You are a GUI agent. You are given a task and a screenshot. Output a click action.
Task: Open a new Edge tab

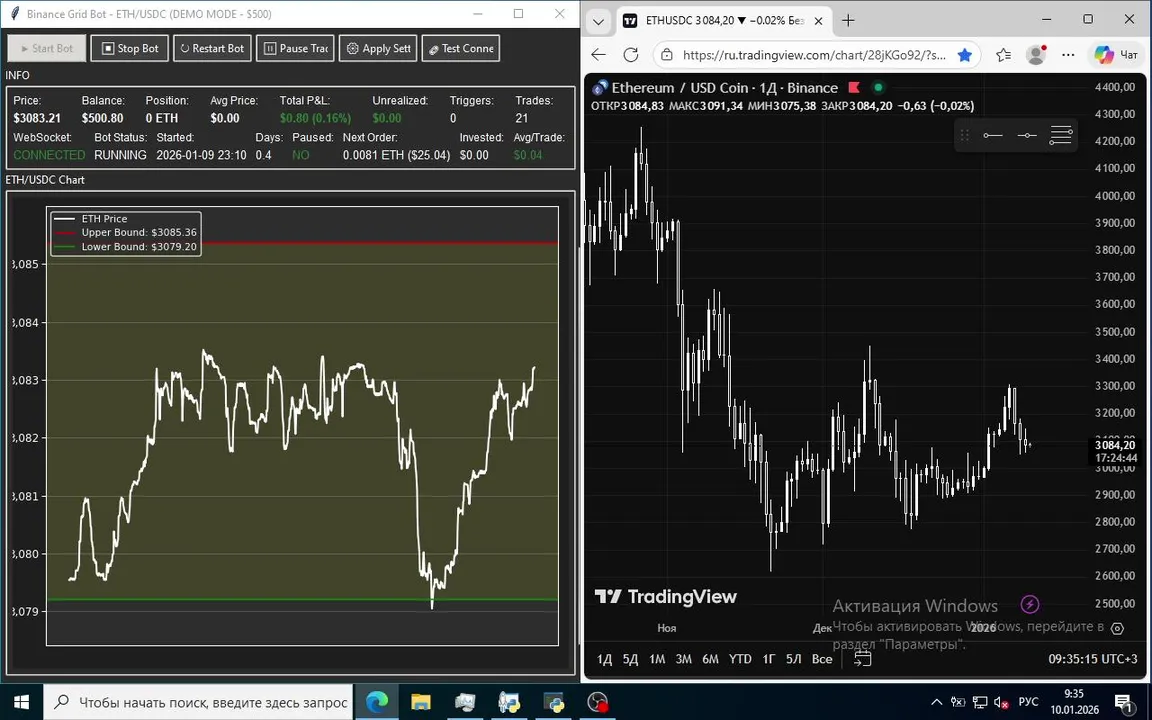(x=848, y=21)
